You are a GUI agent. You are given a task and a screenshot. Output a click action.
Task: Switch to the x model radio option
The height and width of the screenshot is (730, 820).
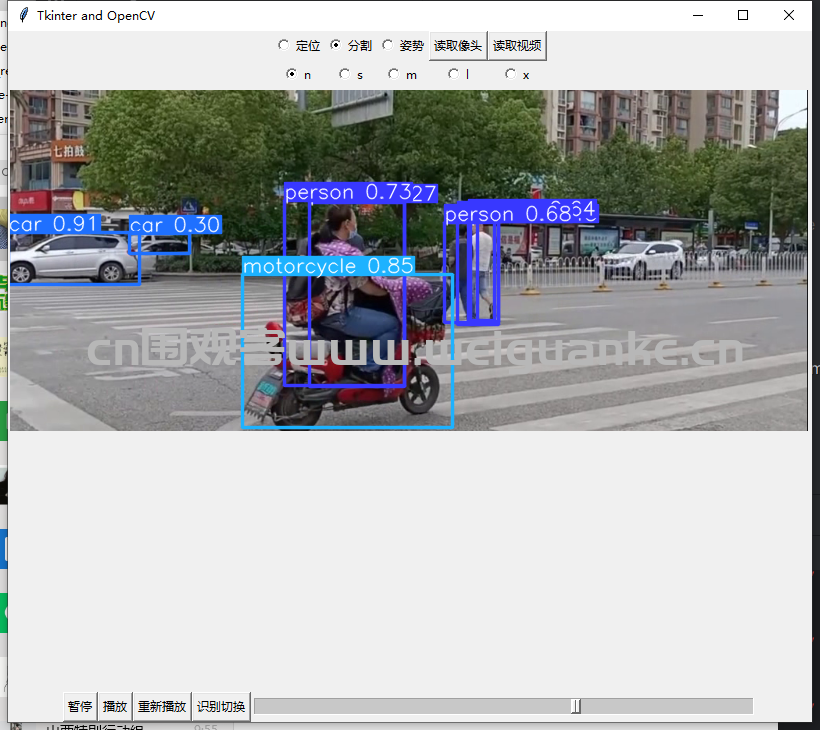point(517,74)
